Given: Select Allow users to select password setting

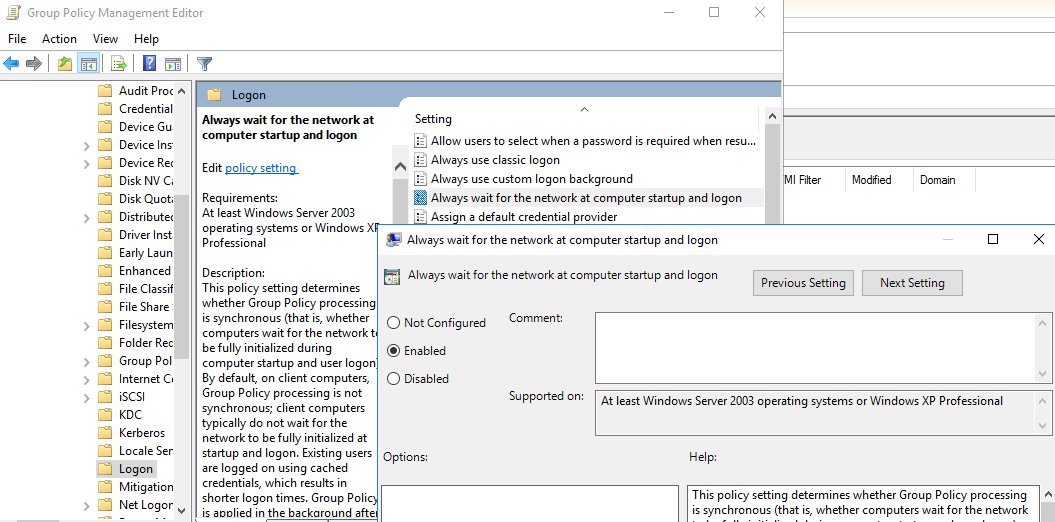Looking at the screenshot, I should pyautogui.click(x=593, y=141).
